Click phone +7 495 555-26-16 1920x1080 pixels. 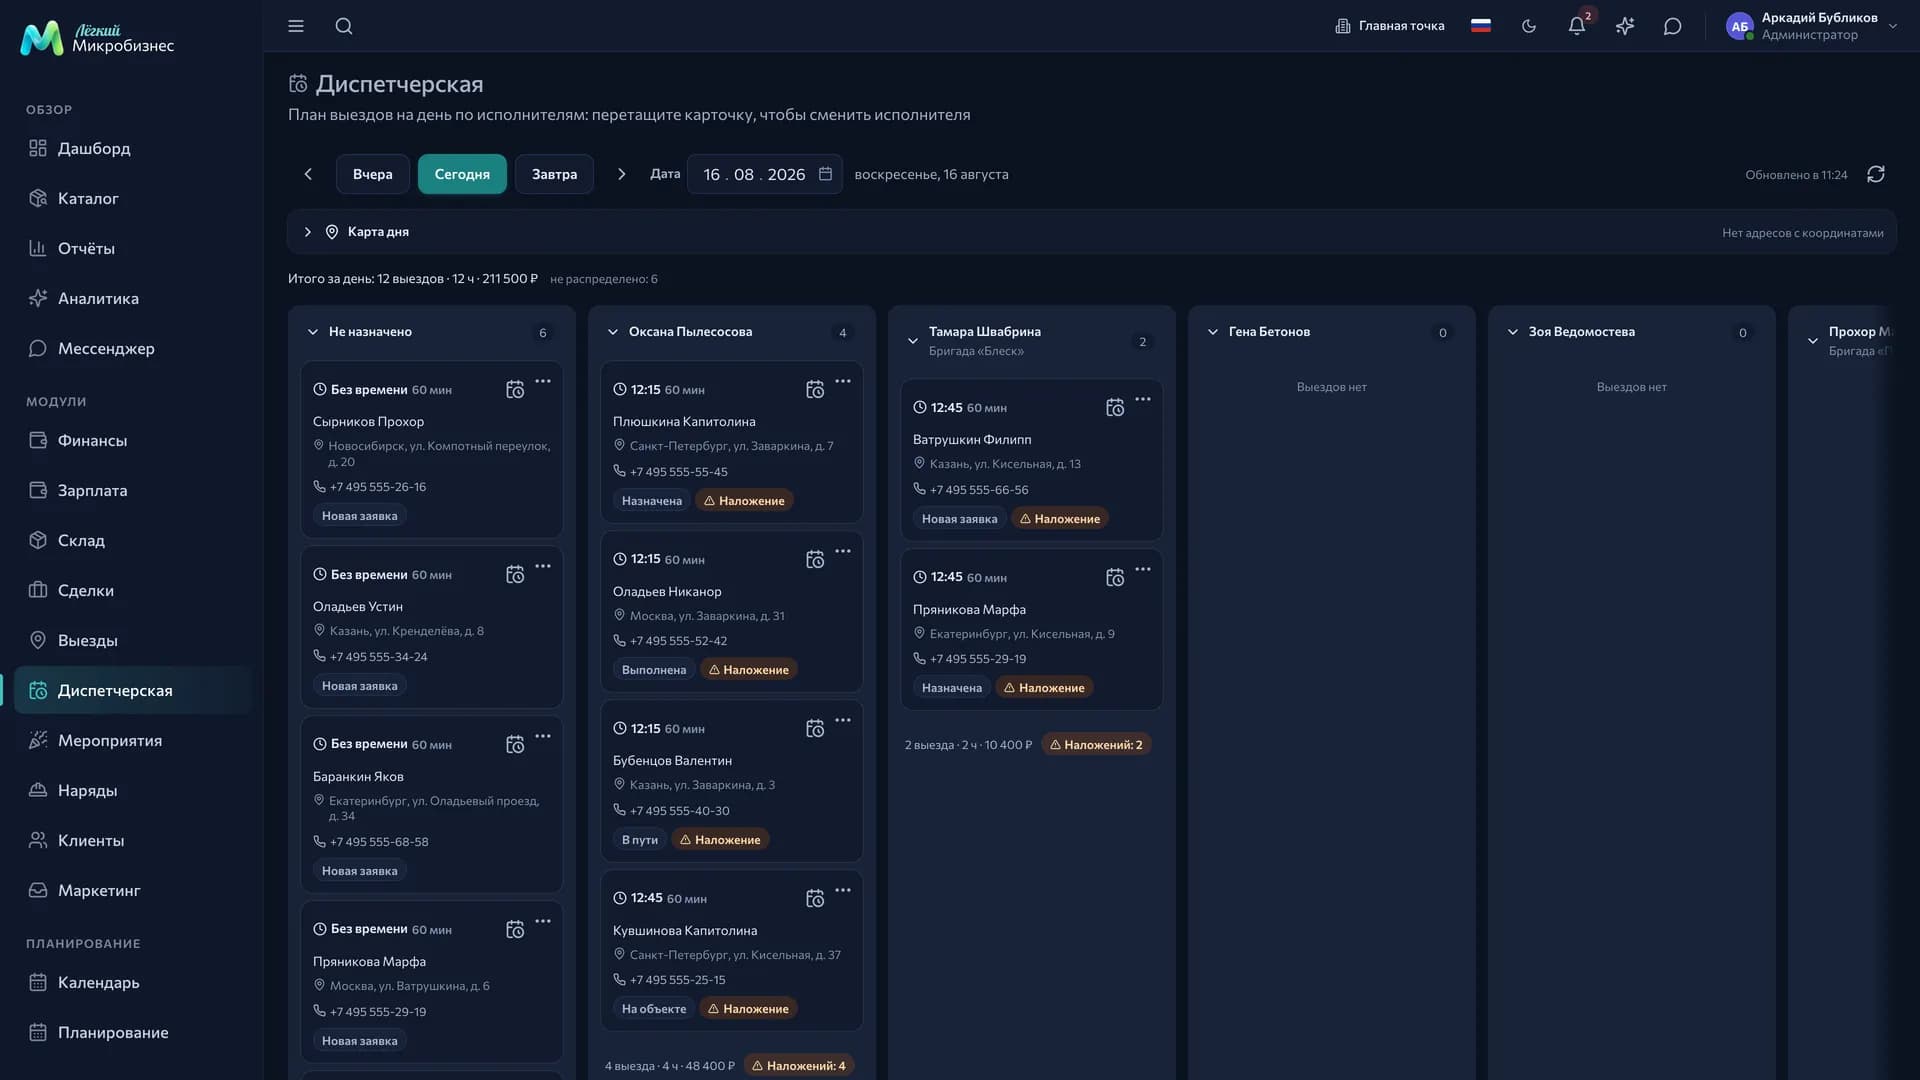point(378,487)
